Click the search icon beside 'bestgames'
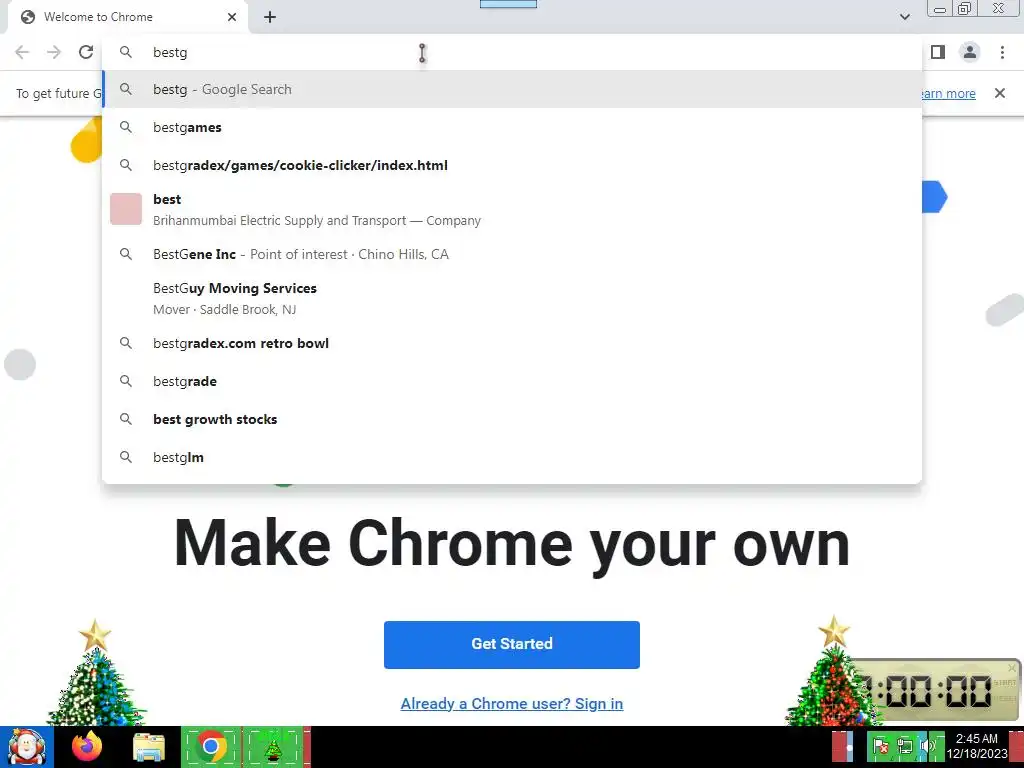Image resolution: width=1024 pixels, height=768 pixels. [x=126, y=127]
